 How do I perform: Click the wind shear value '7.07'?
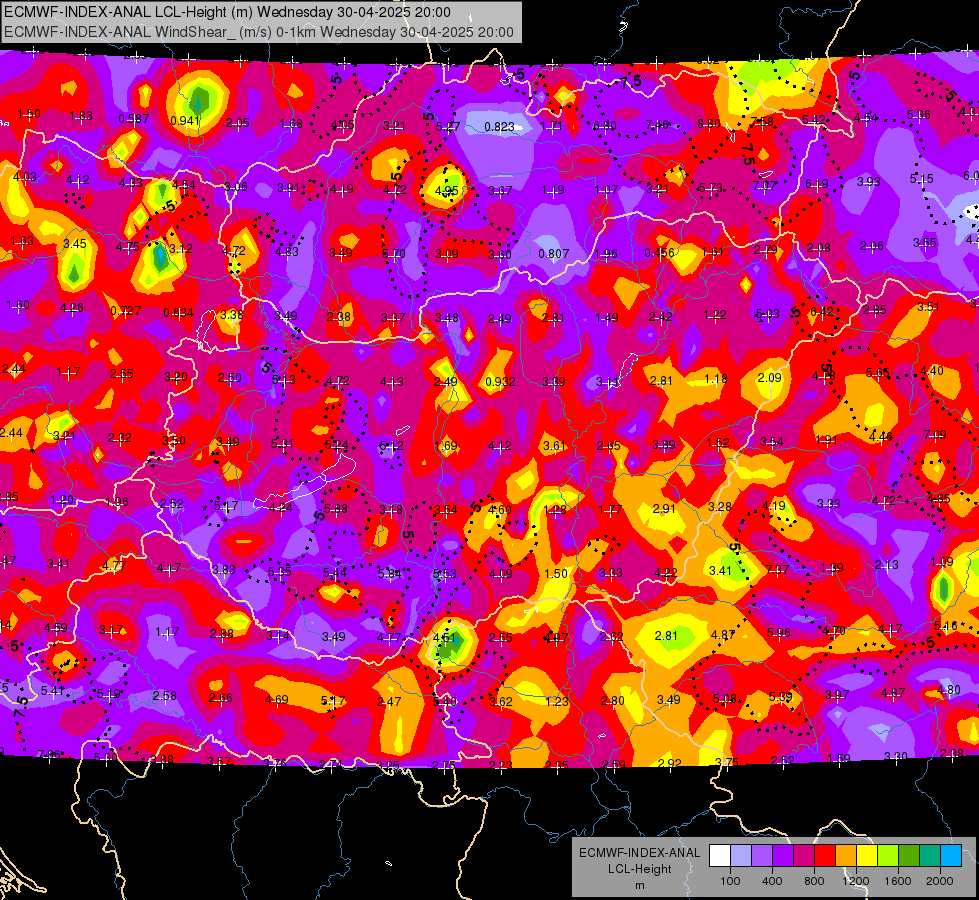coord(764,185)
